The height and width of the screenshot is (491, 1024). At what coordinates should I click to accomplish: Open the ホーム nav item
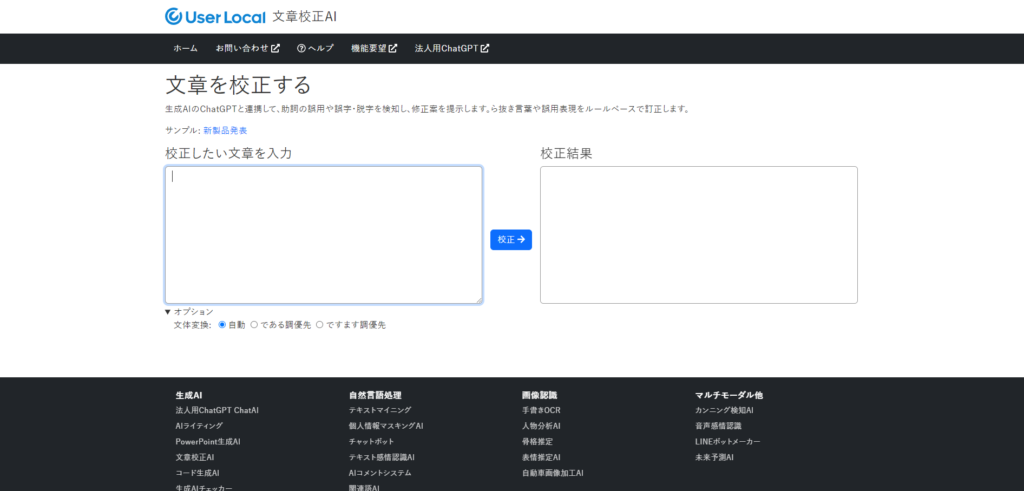[185, 48]
